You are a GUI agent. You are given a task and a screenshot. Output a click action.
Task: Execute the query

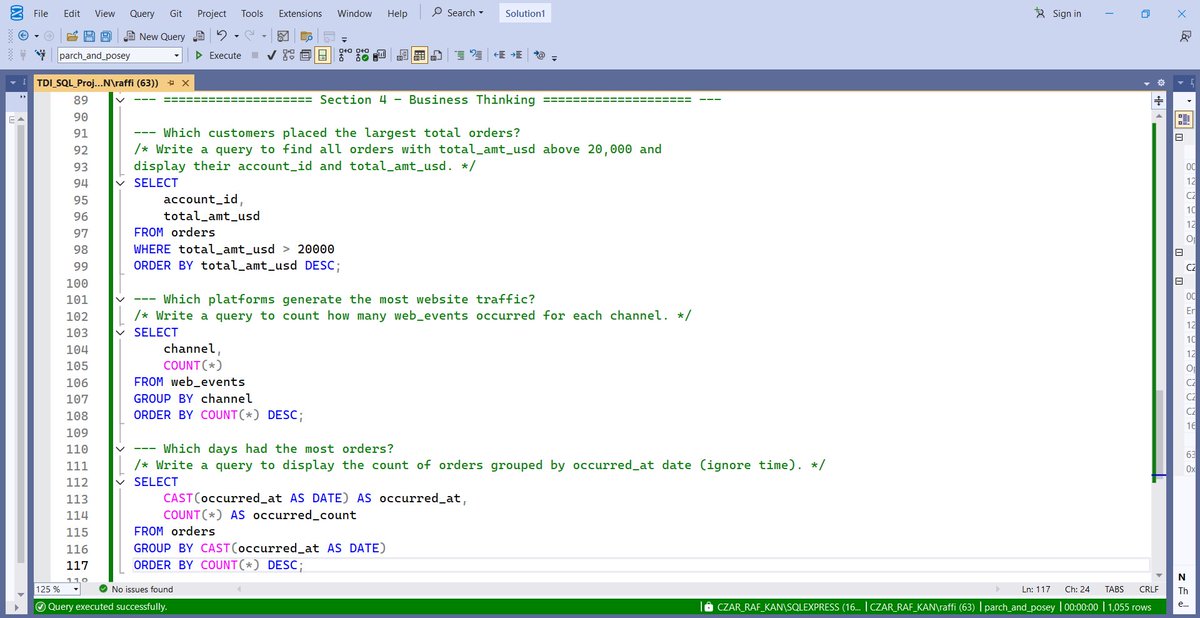pyautogui.click(x=218, y=55)
